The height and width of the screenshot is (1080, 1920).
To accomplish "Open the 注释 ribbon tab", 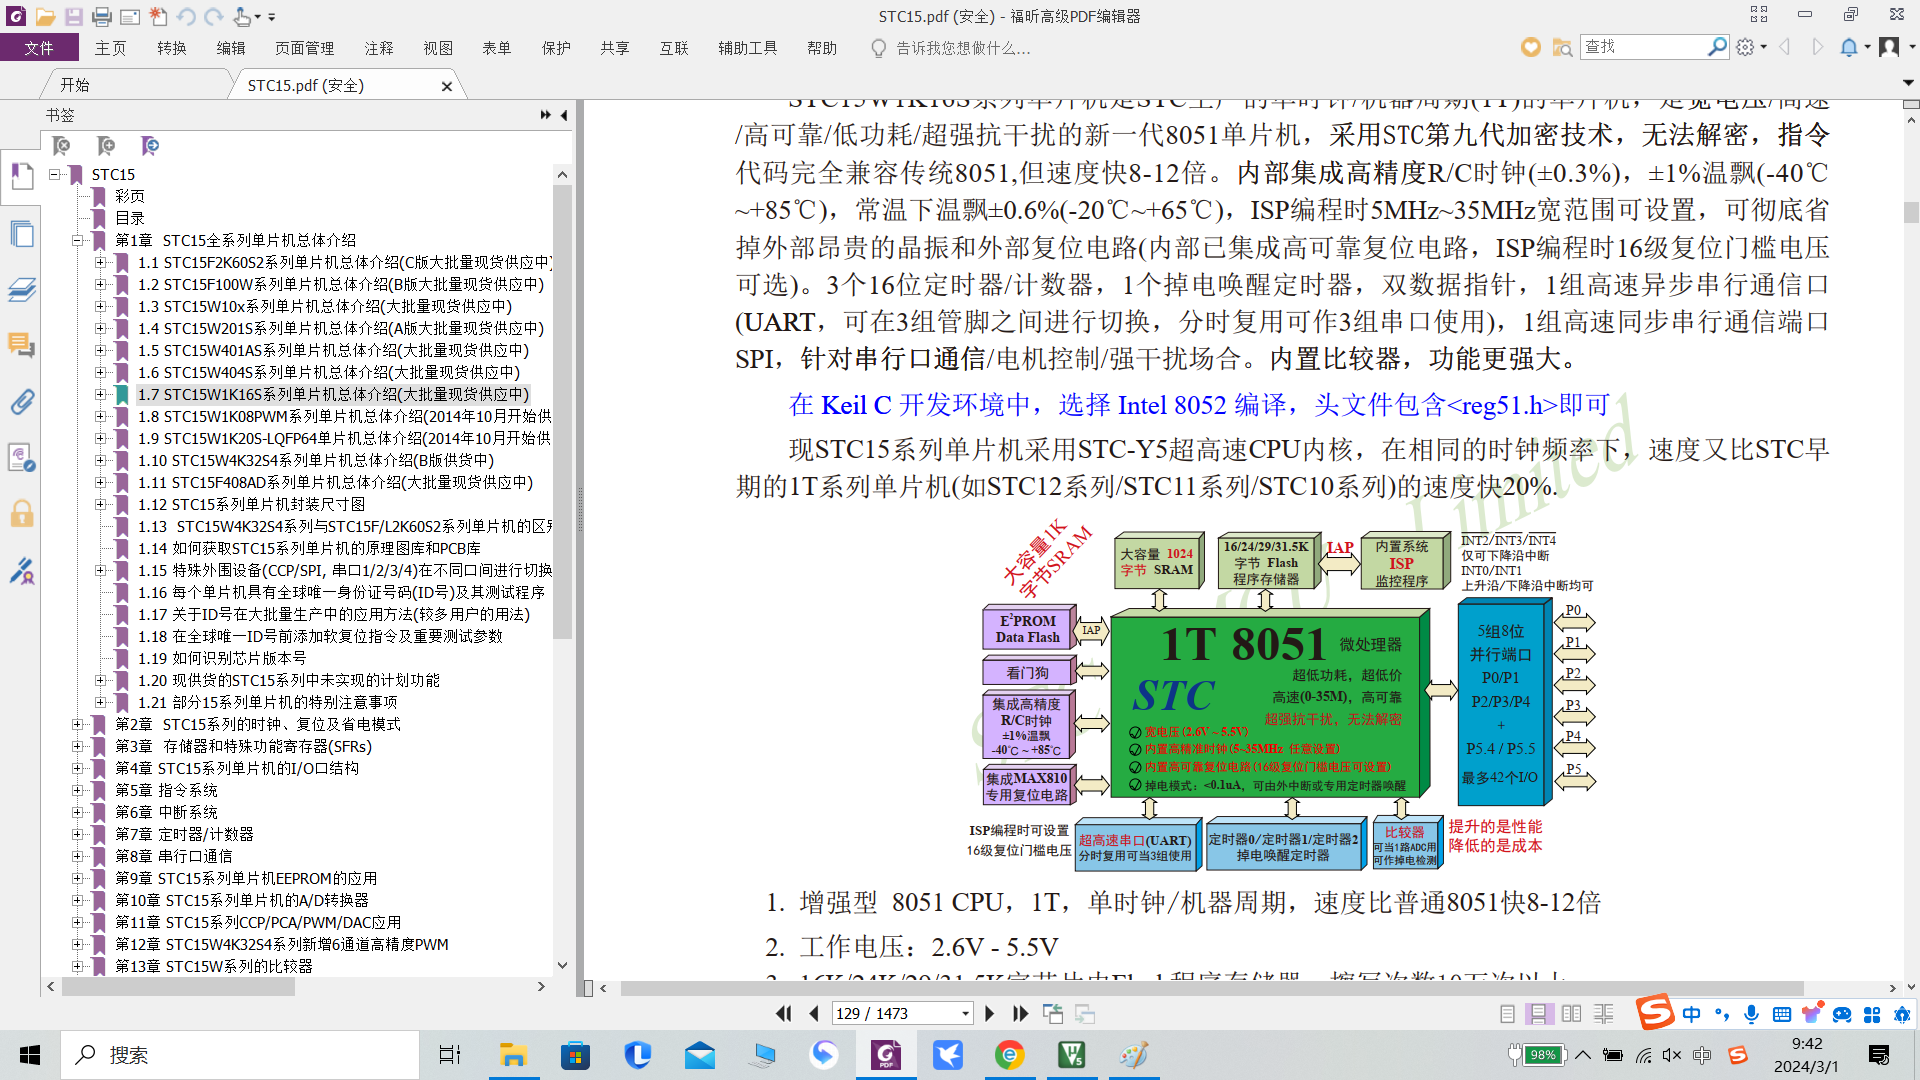I will point(379,48).
